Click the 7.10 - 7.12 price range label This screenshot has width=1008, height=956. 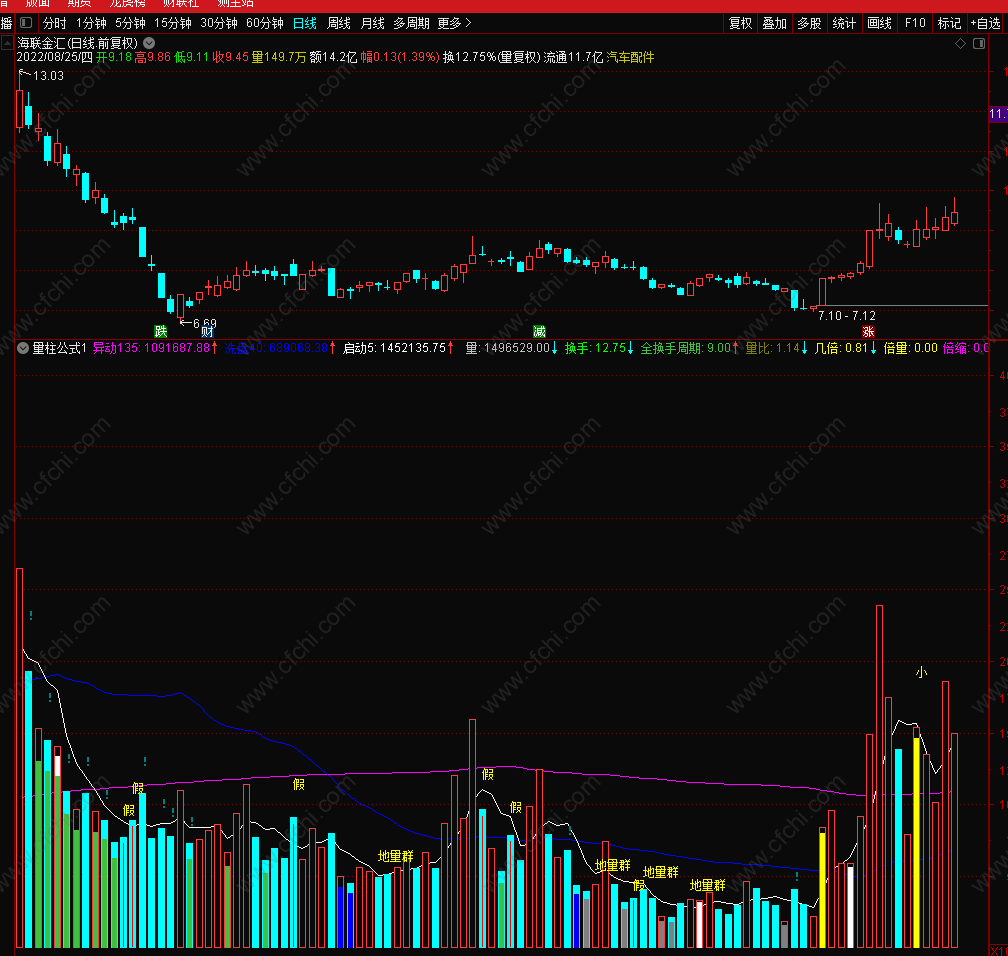(847, 316)
